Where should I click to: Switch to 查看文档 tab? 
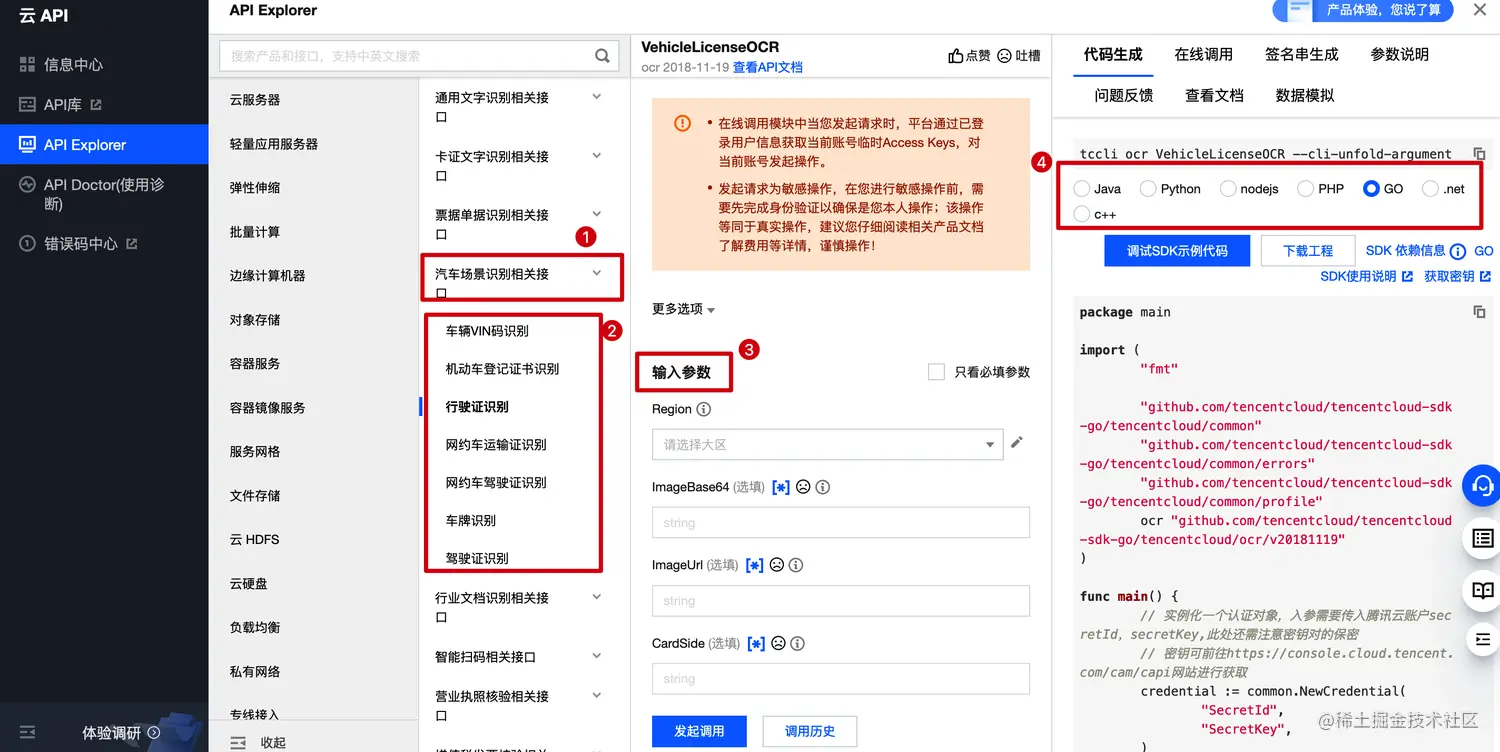pos(1214,95)
